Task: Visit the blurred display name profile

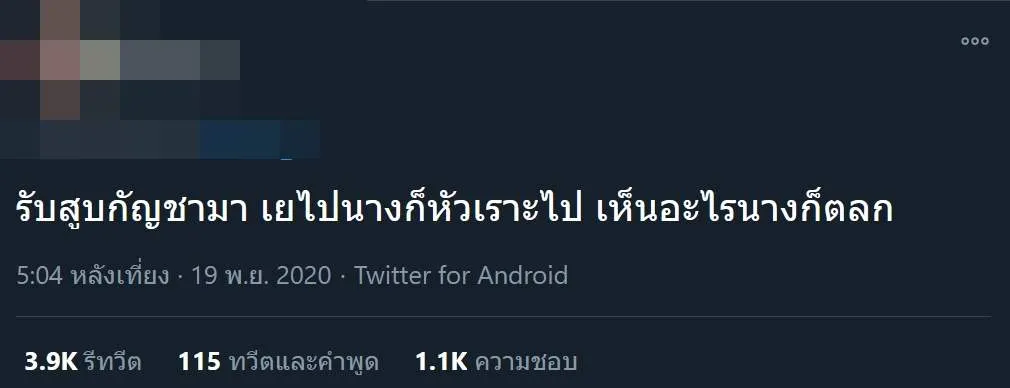Action: pyautogui.click(x=160, y=60)
